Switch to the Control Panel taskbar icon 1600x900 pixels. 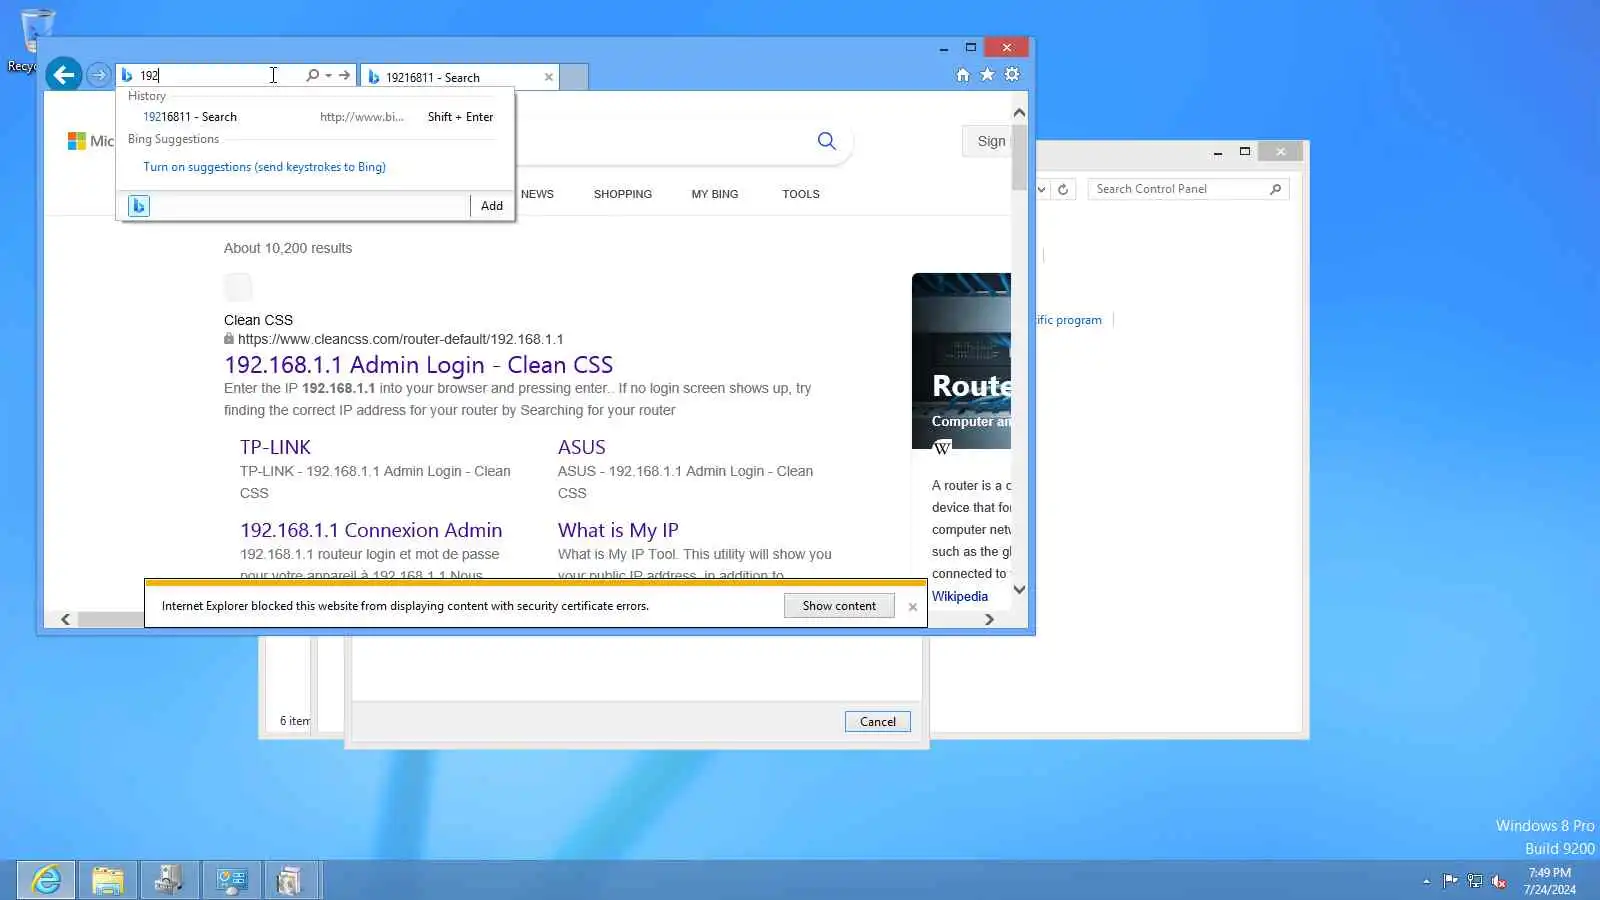coord(232,880)
